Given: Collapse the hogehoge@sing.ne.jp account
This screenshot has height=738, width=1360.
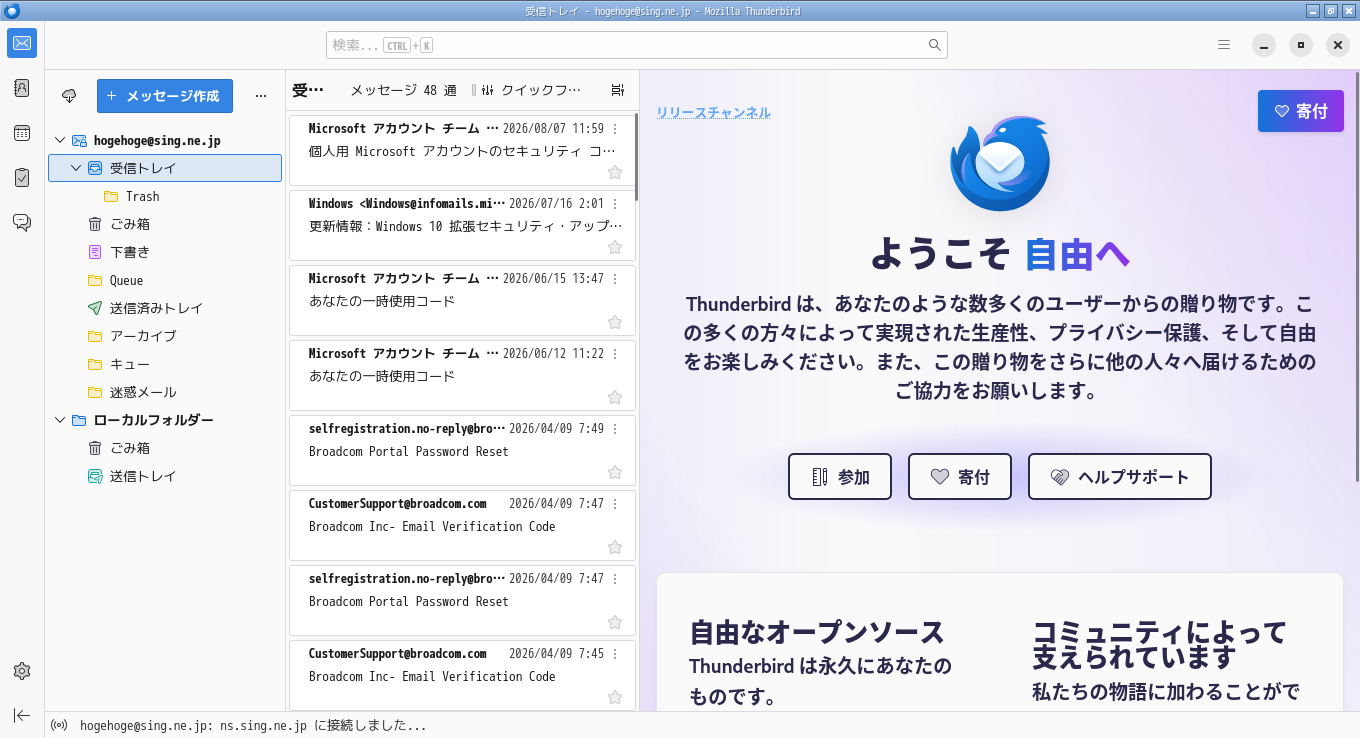Looking at the screenshot, I should pos(60,141).
